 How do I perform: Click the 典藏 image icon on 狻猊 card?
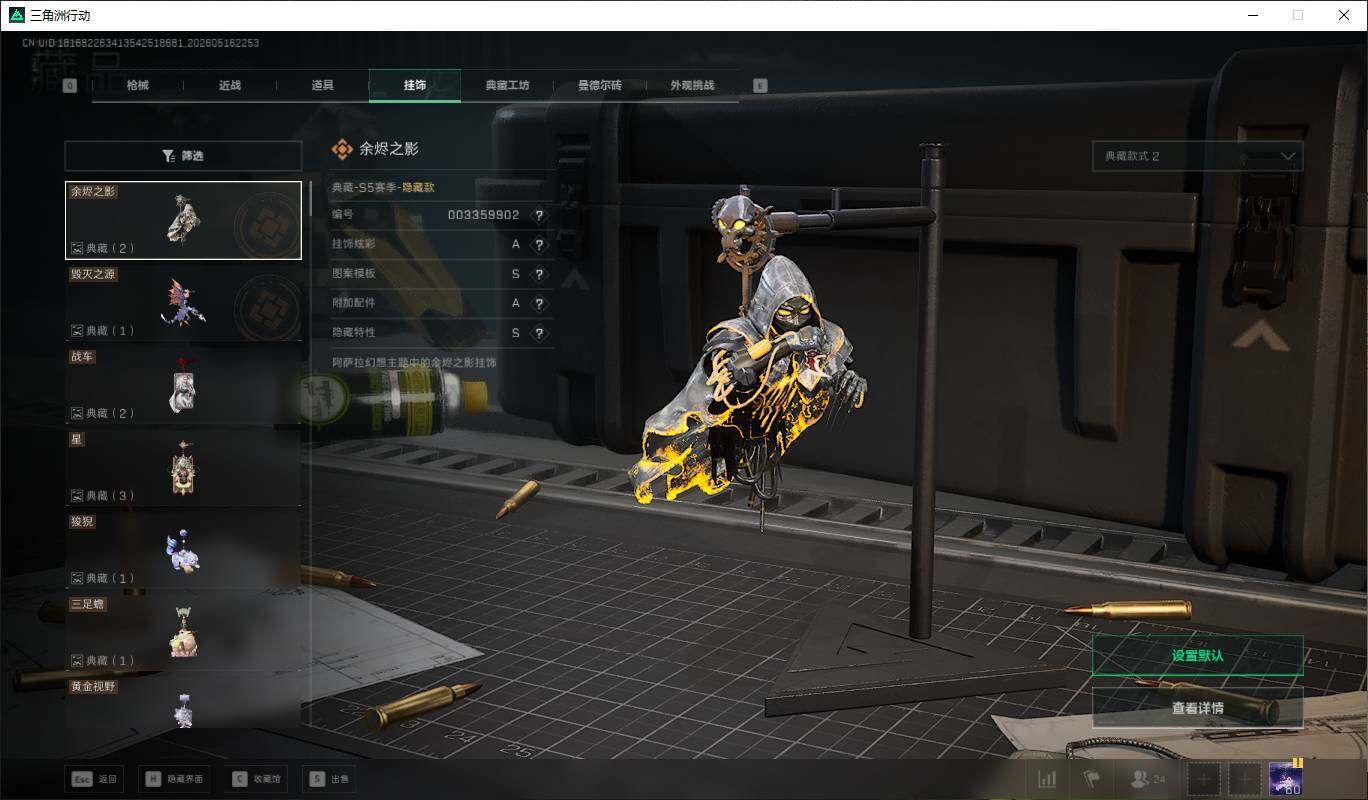coord(77,578)
